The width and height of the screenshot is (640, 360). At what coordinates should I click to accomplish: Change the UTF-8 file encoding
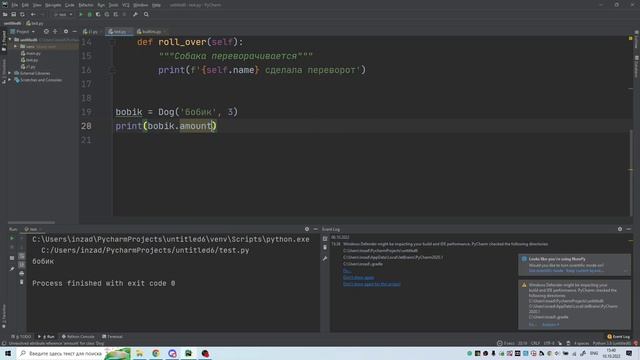[549, 343]
